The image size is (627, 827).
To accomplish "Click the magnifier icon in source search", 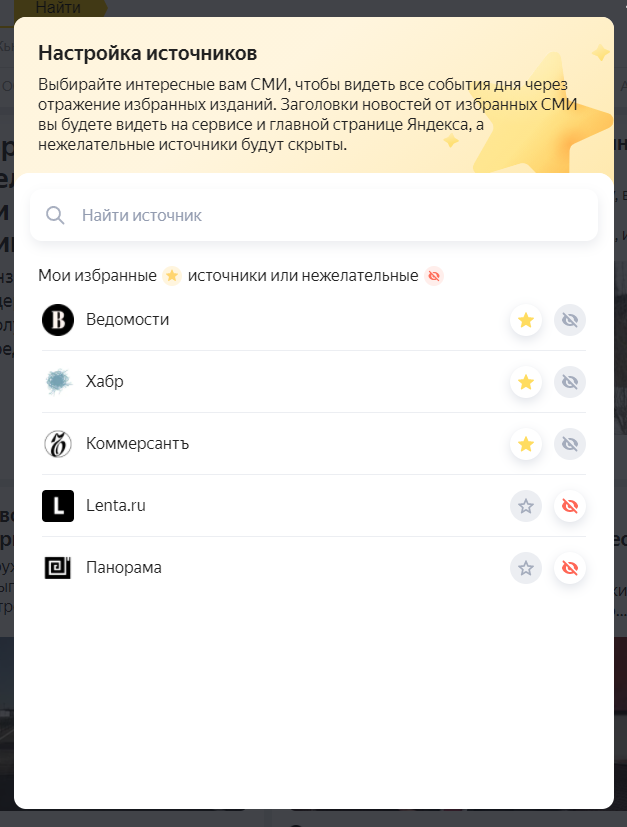I will click(55, 215).
